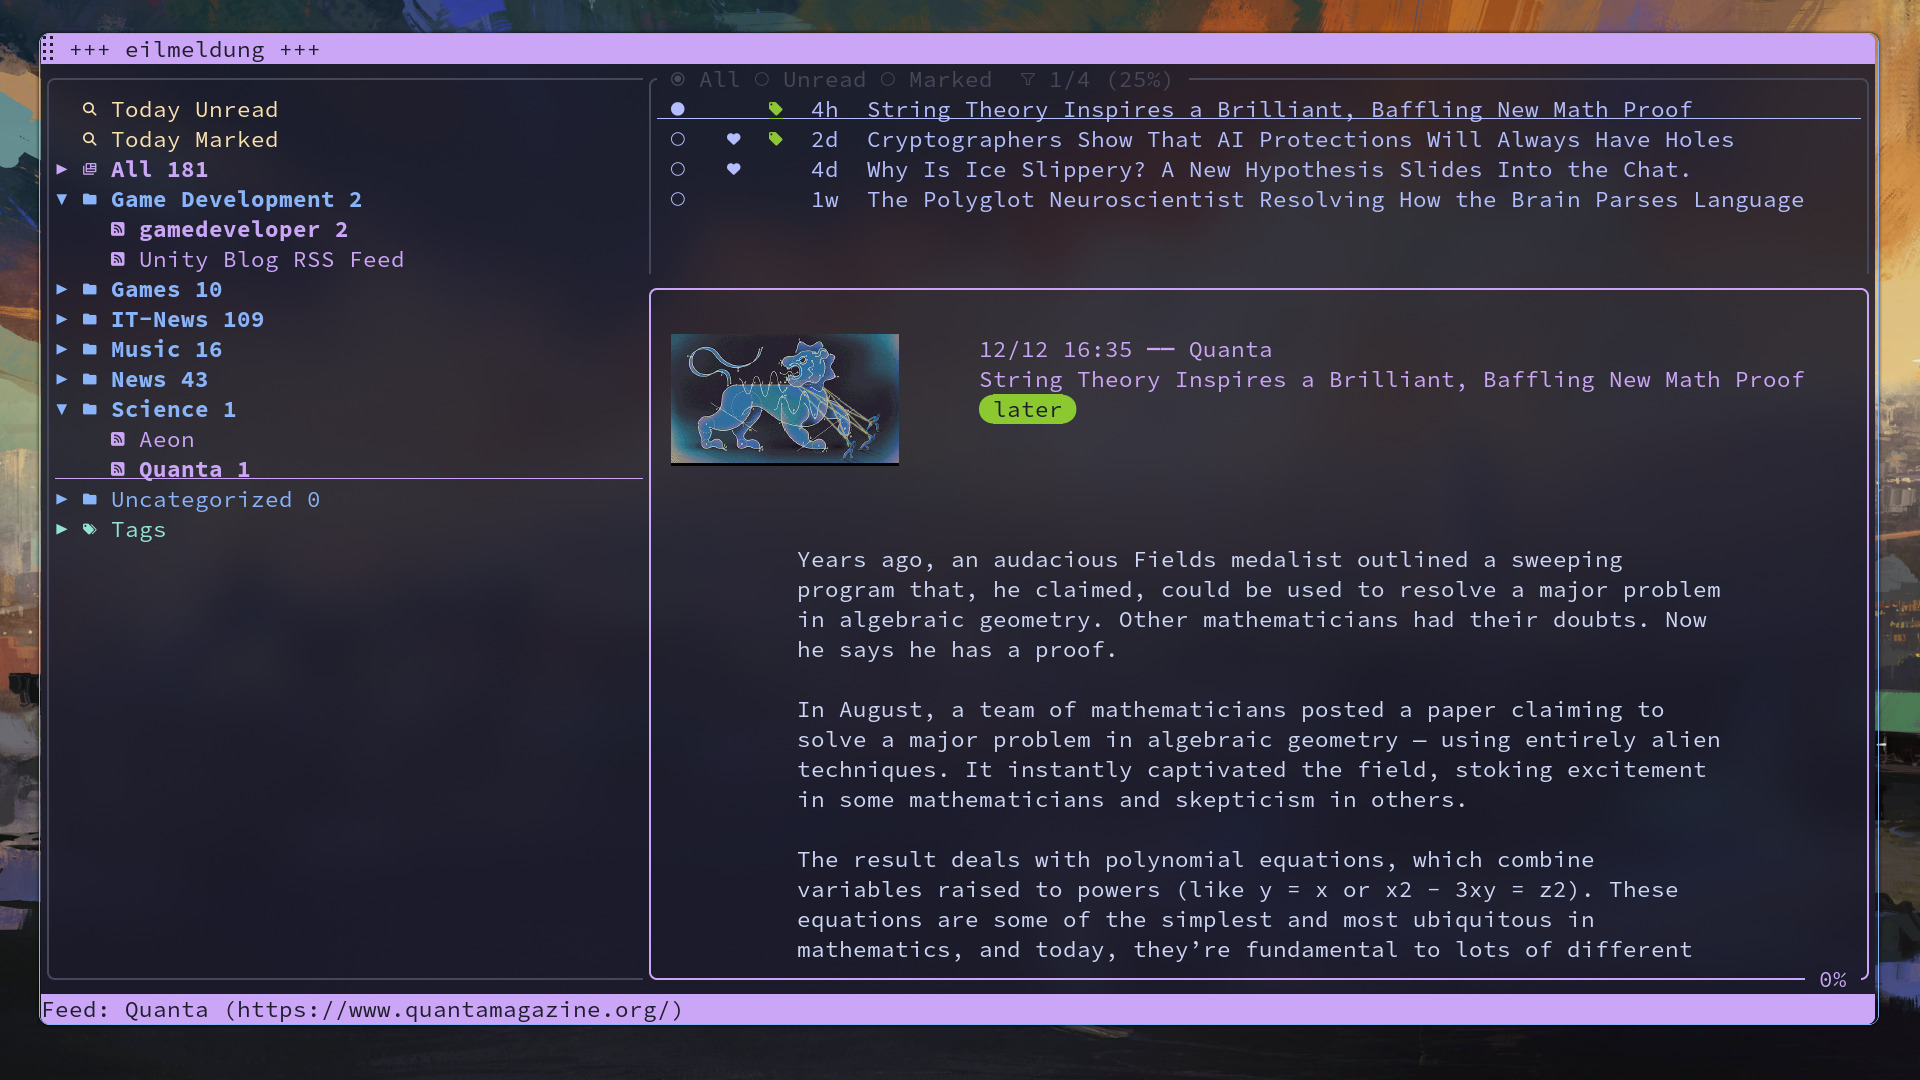
Task: Click the search icon beside Today Unread
Action: pos(90,109)
